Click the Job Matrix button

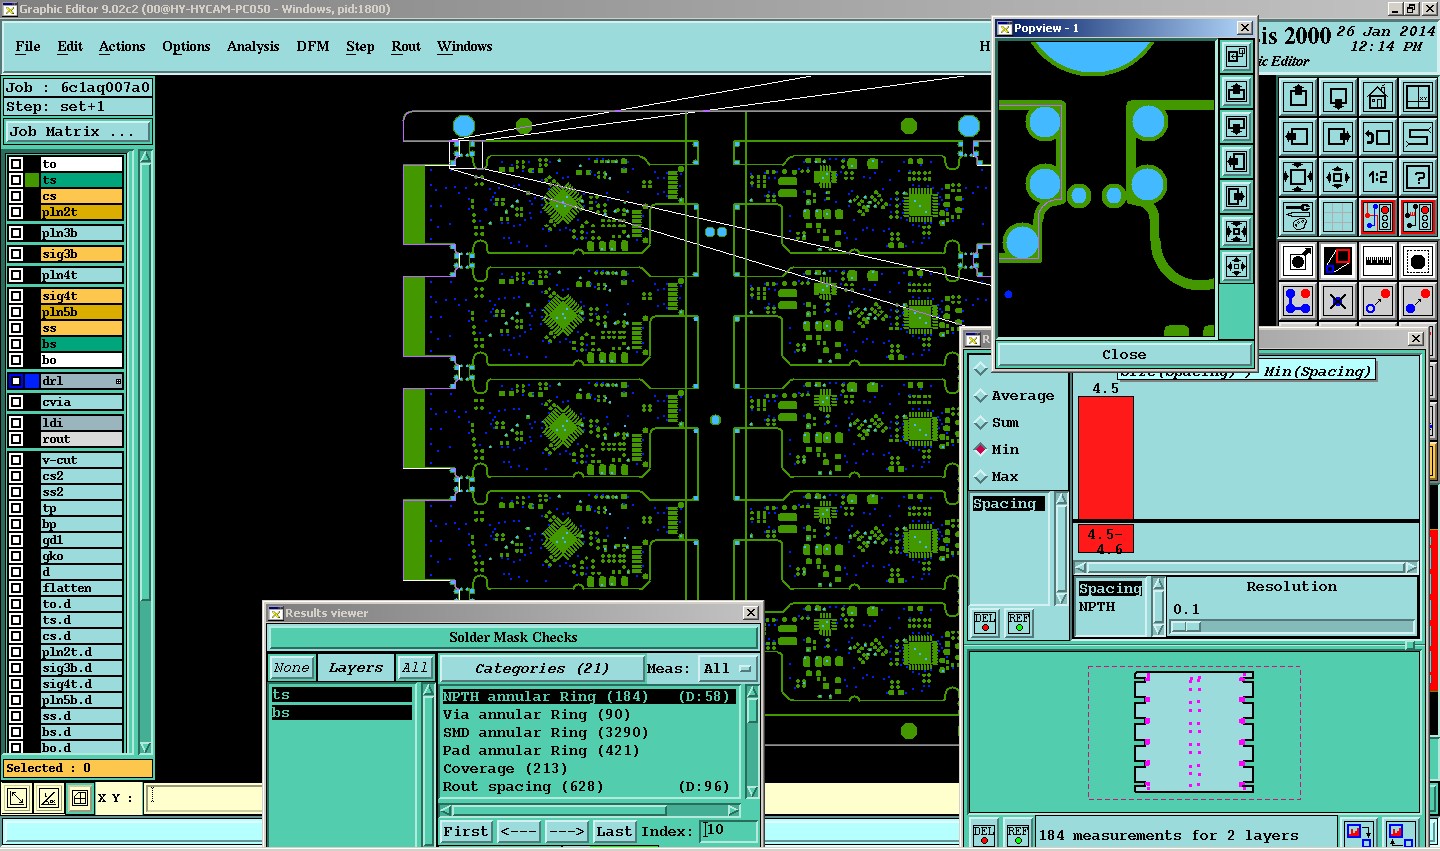78,131
